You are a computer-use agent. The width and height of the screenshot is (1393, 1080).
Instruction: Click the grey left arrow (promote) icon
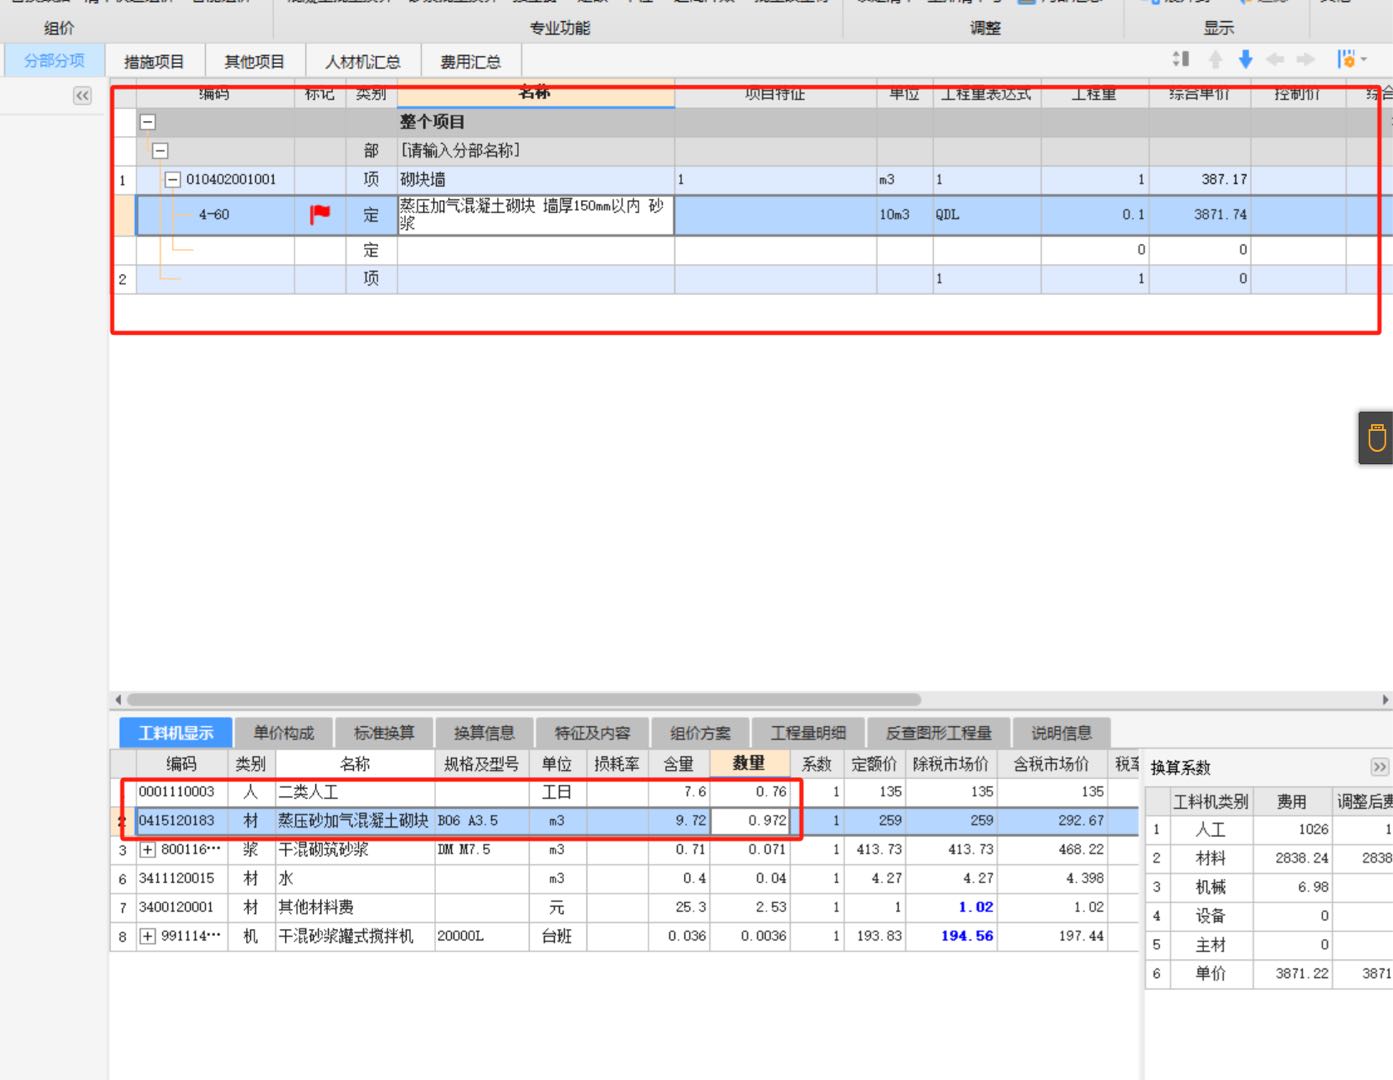coord(1275,59)
